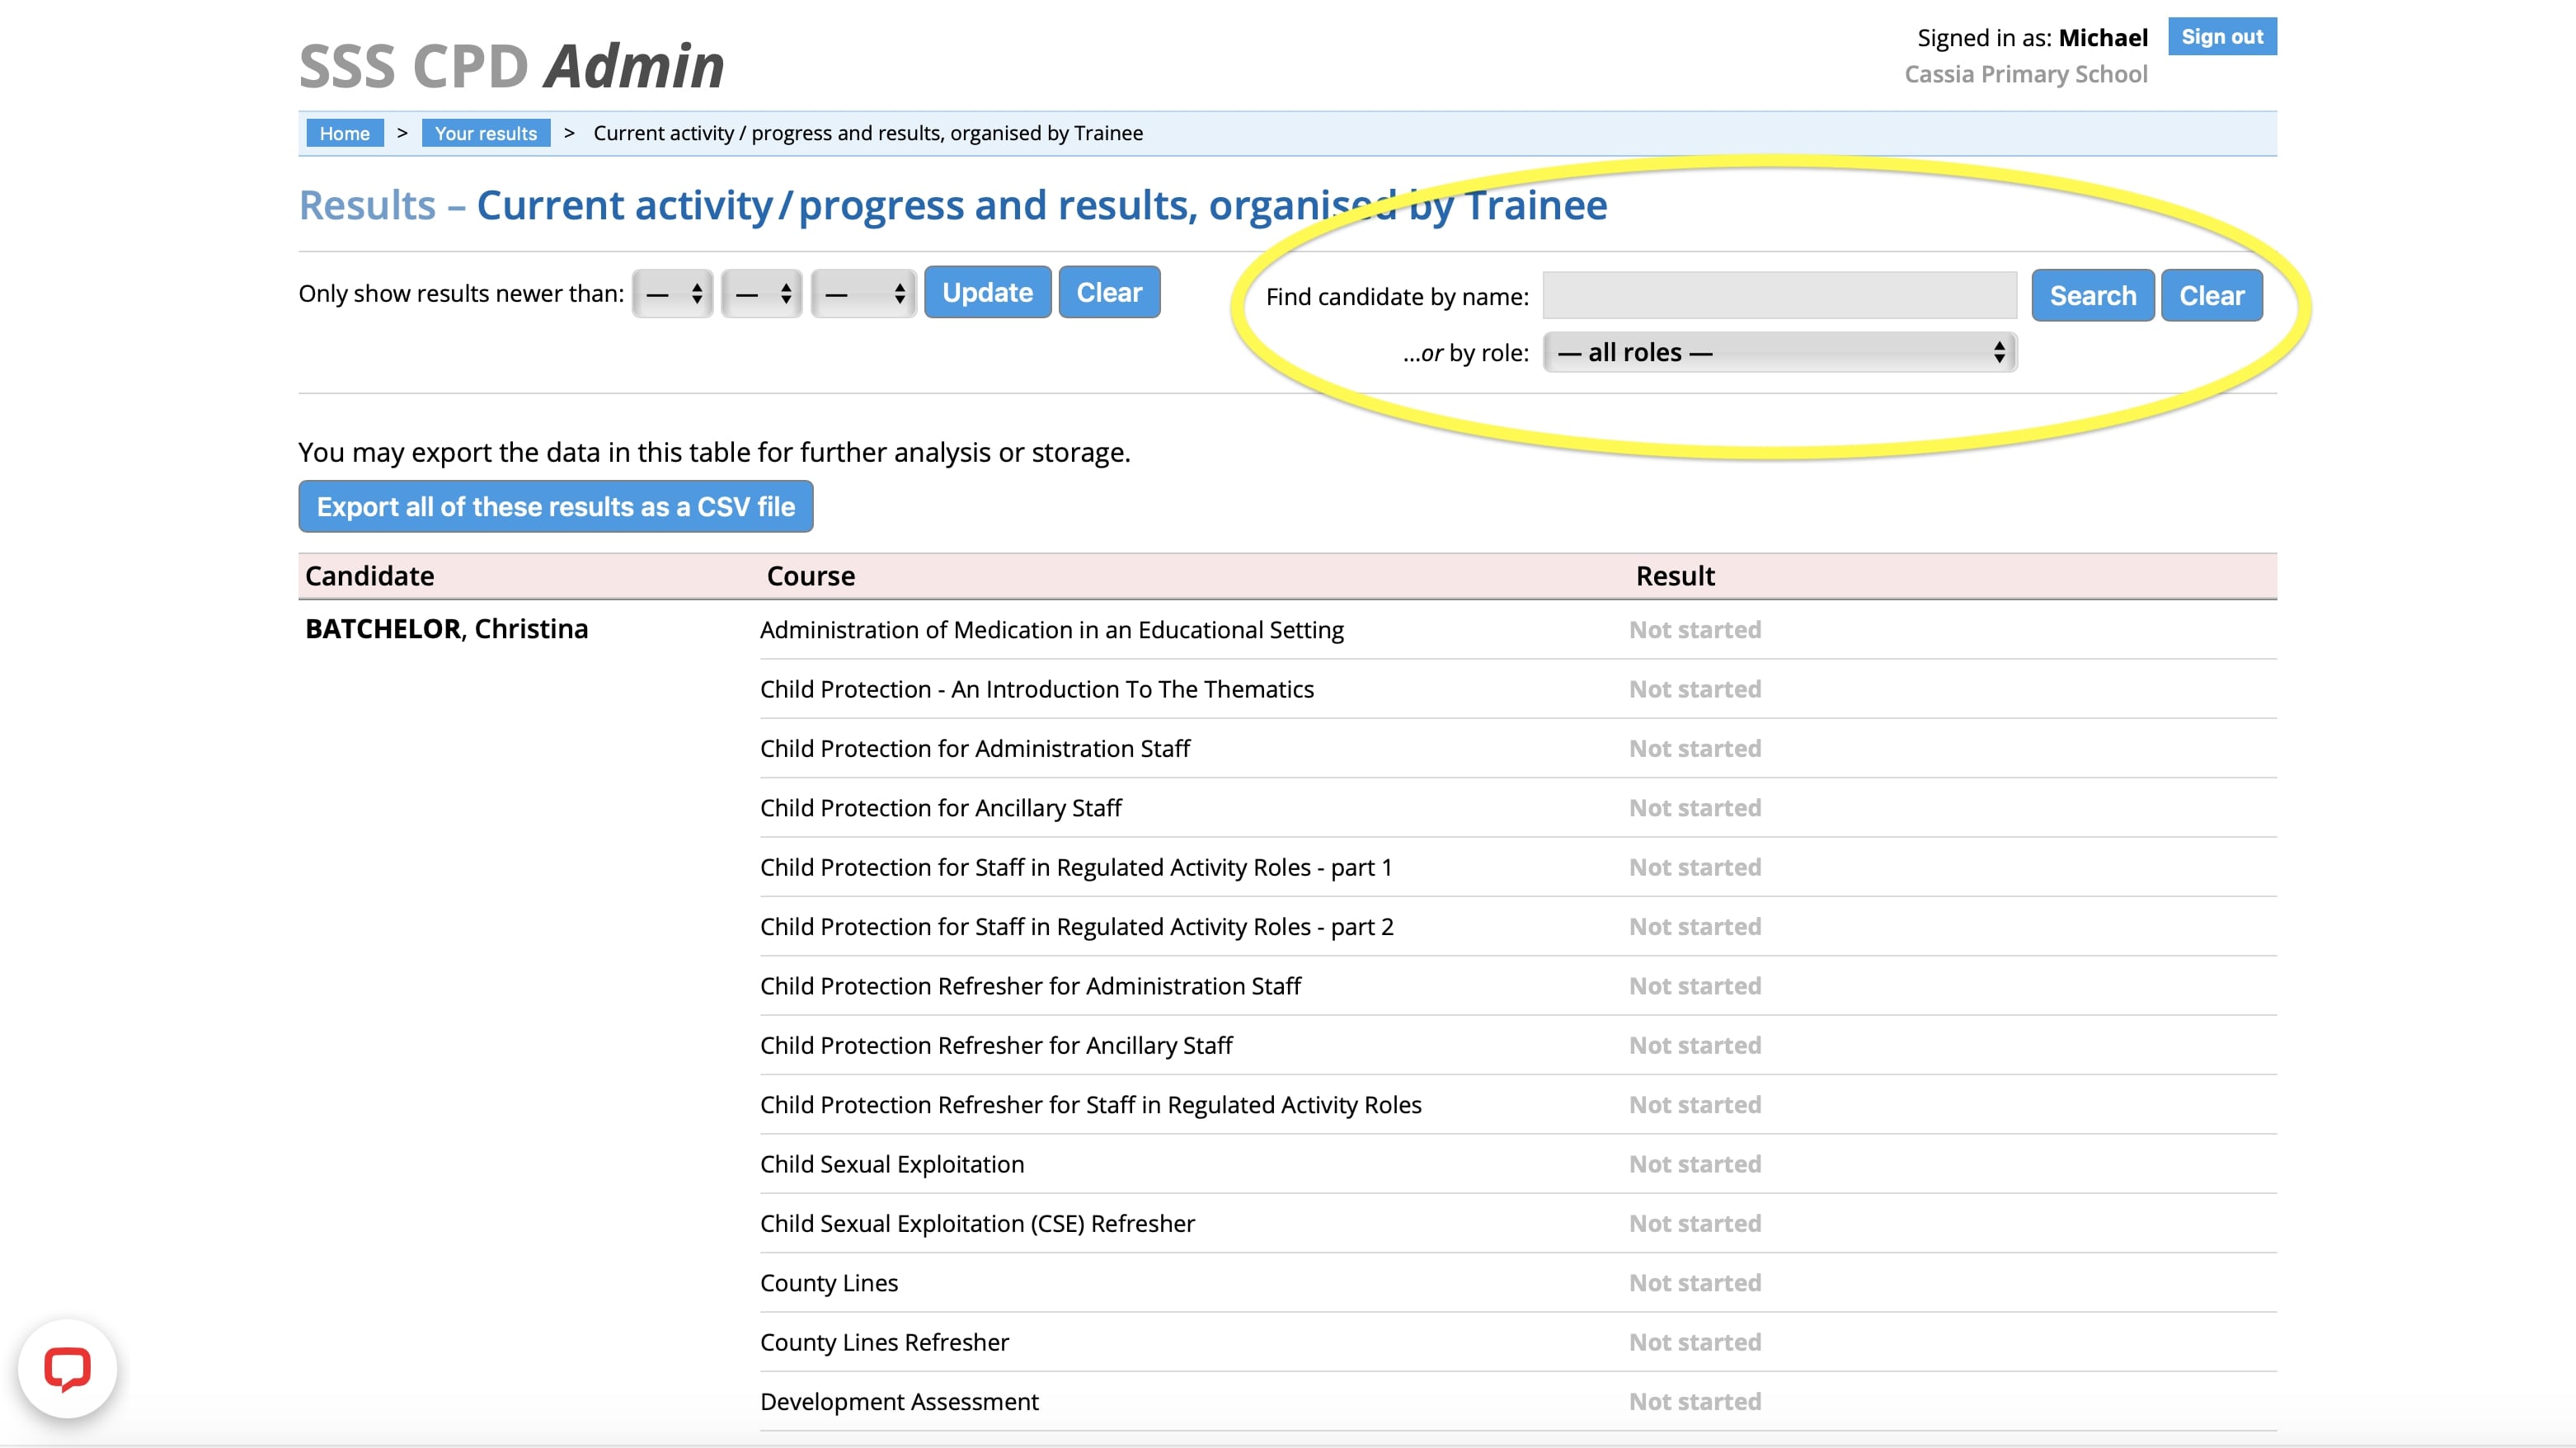Open Your results breadcrumb link

485,133
